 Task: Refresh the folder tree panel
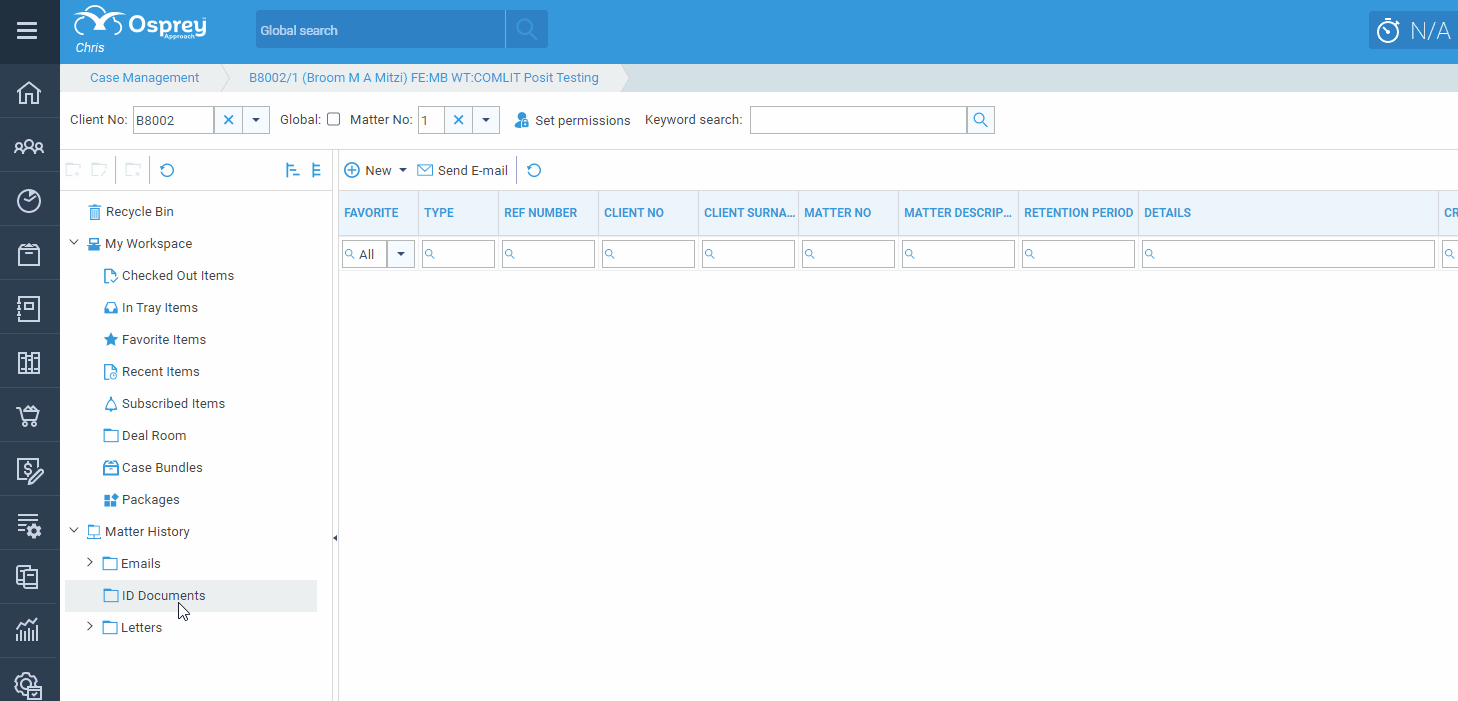(167, 171)
